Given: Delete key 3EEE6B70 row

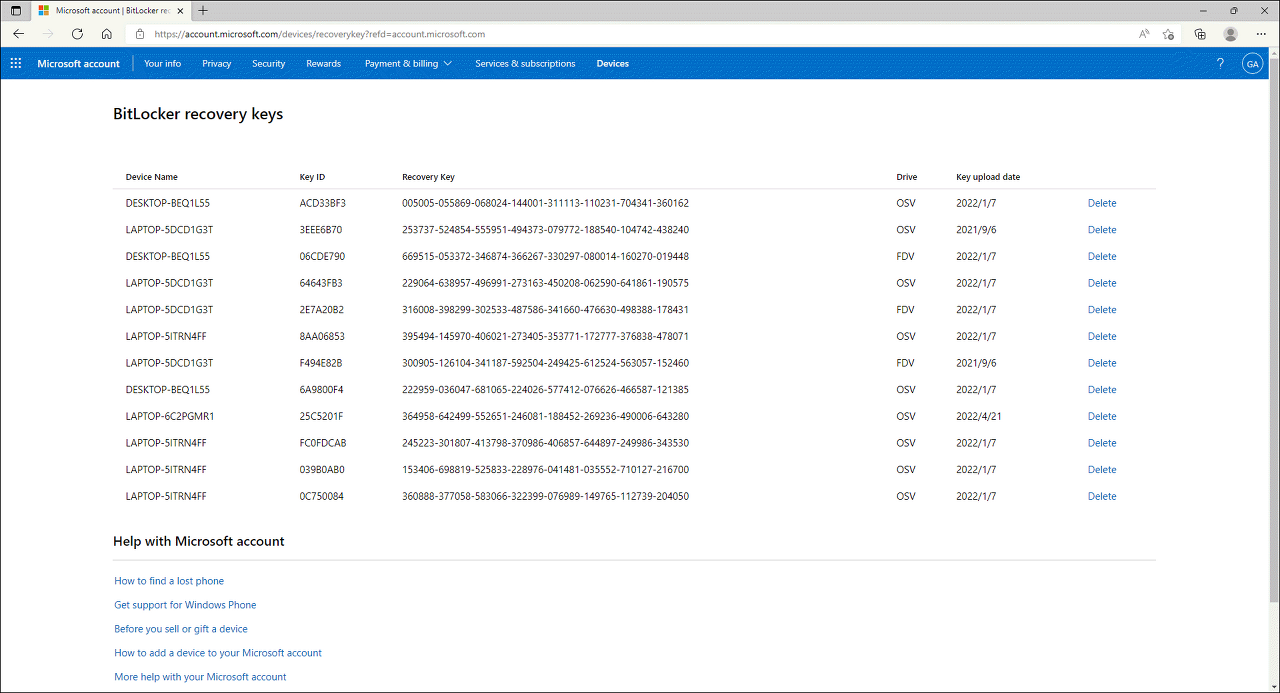Looking at the screenshot, I should pos(1102,229).
